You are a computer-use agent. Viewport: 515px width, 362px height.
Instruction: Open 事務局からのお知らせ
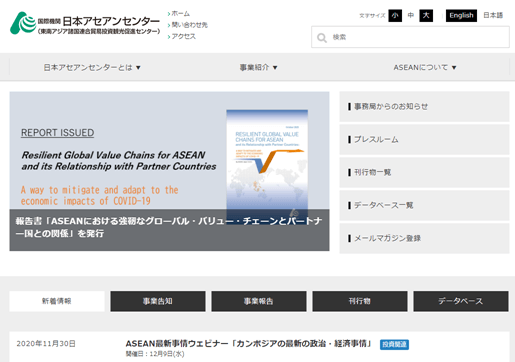point(424,106)
